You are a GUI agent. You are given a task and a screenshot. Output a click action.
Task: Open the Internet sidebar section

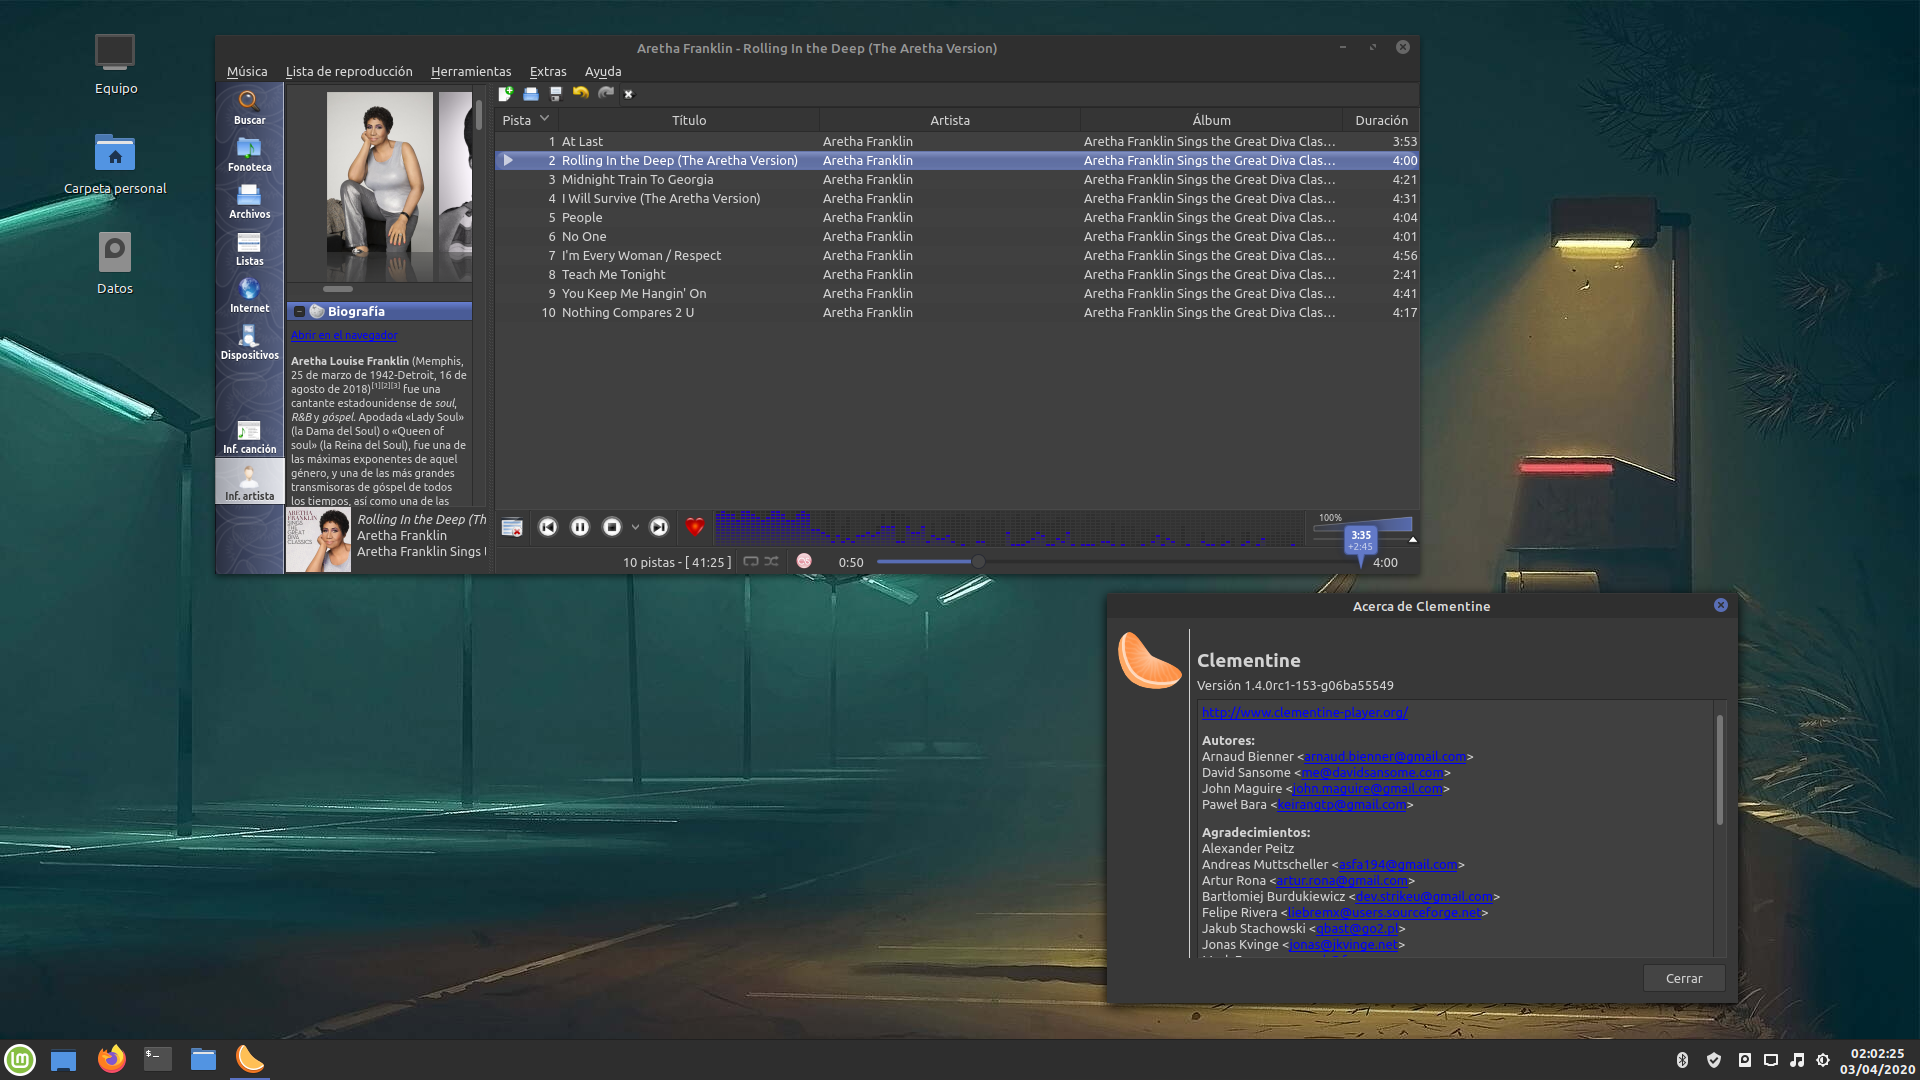[x=249, y=296]
